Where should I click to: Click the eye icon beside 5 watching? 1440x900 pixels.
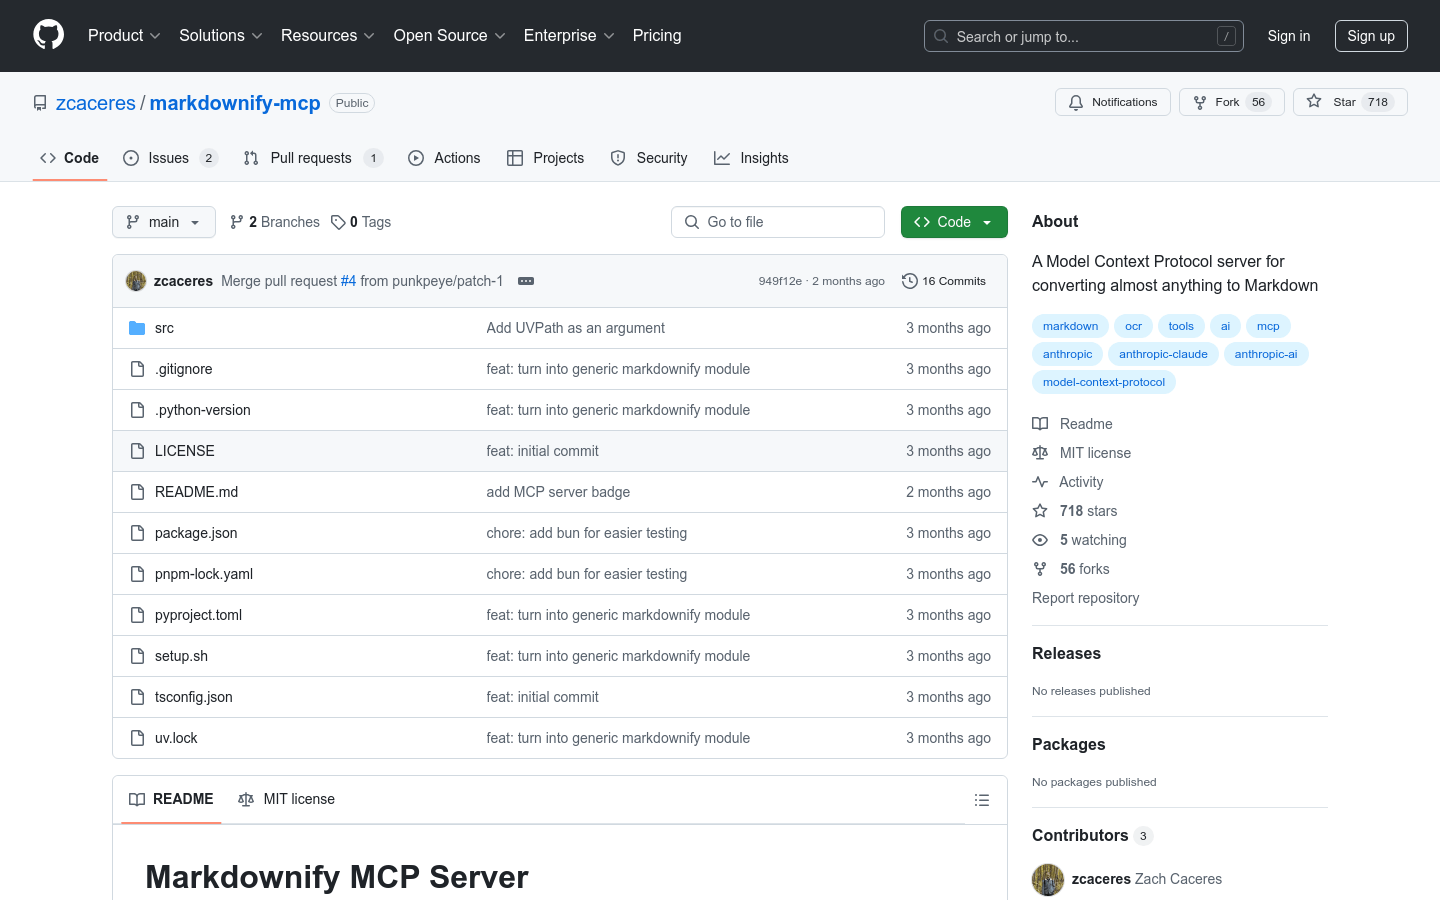click(x=1040, y=540)
